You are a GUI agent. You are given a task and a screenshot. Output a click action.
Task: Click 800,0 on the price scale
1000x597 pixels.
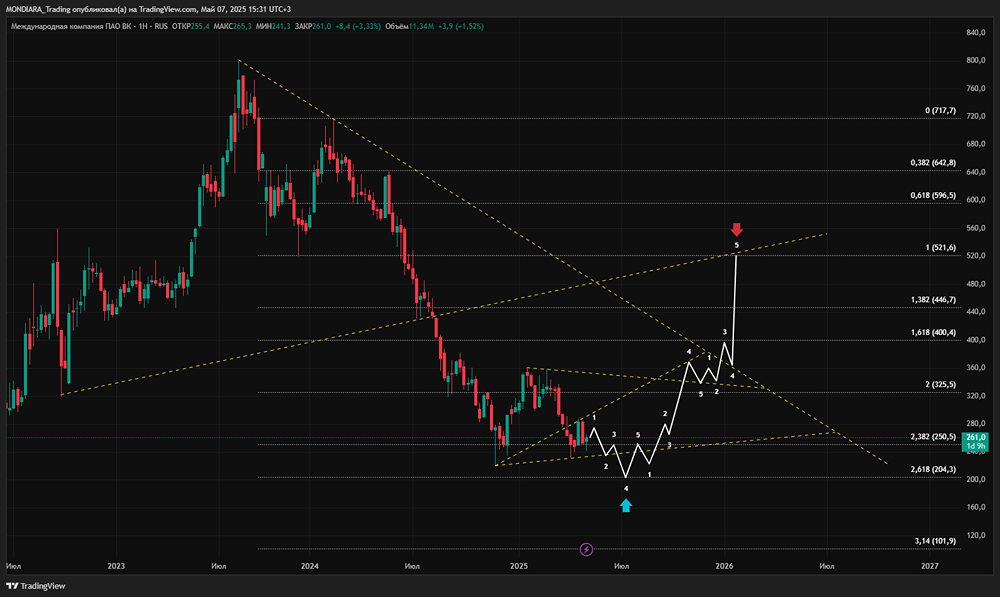(x=975, y=60)
